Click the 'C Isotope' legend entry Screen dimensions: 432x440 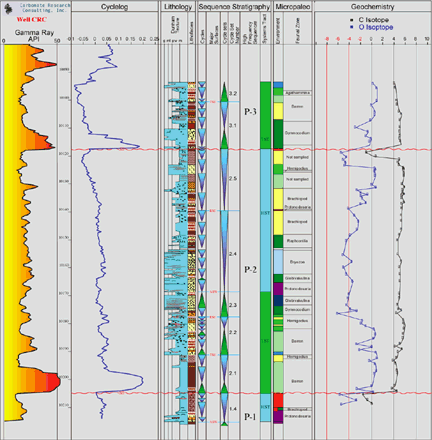point(371,20)
